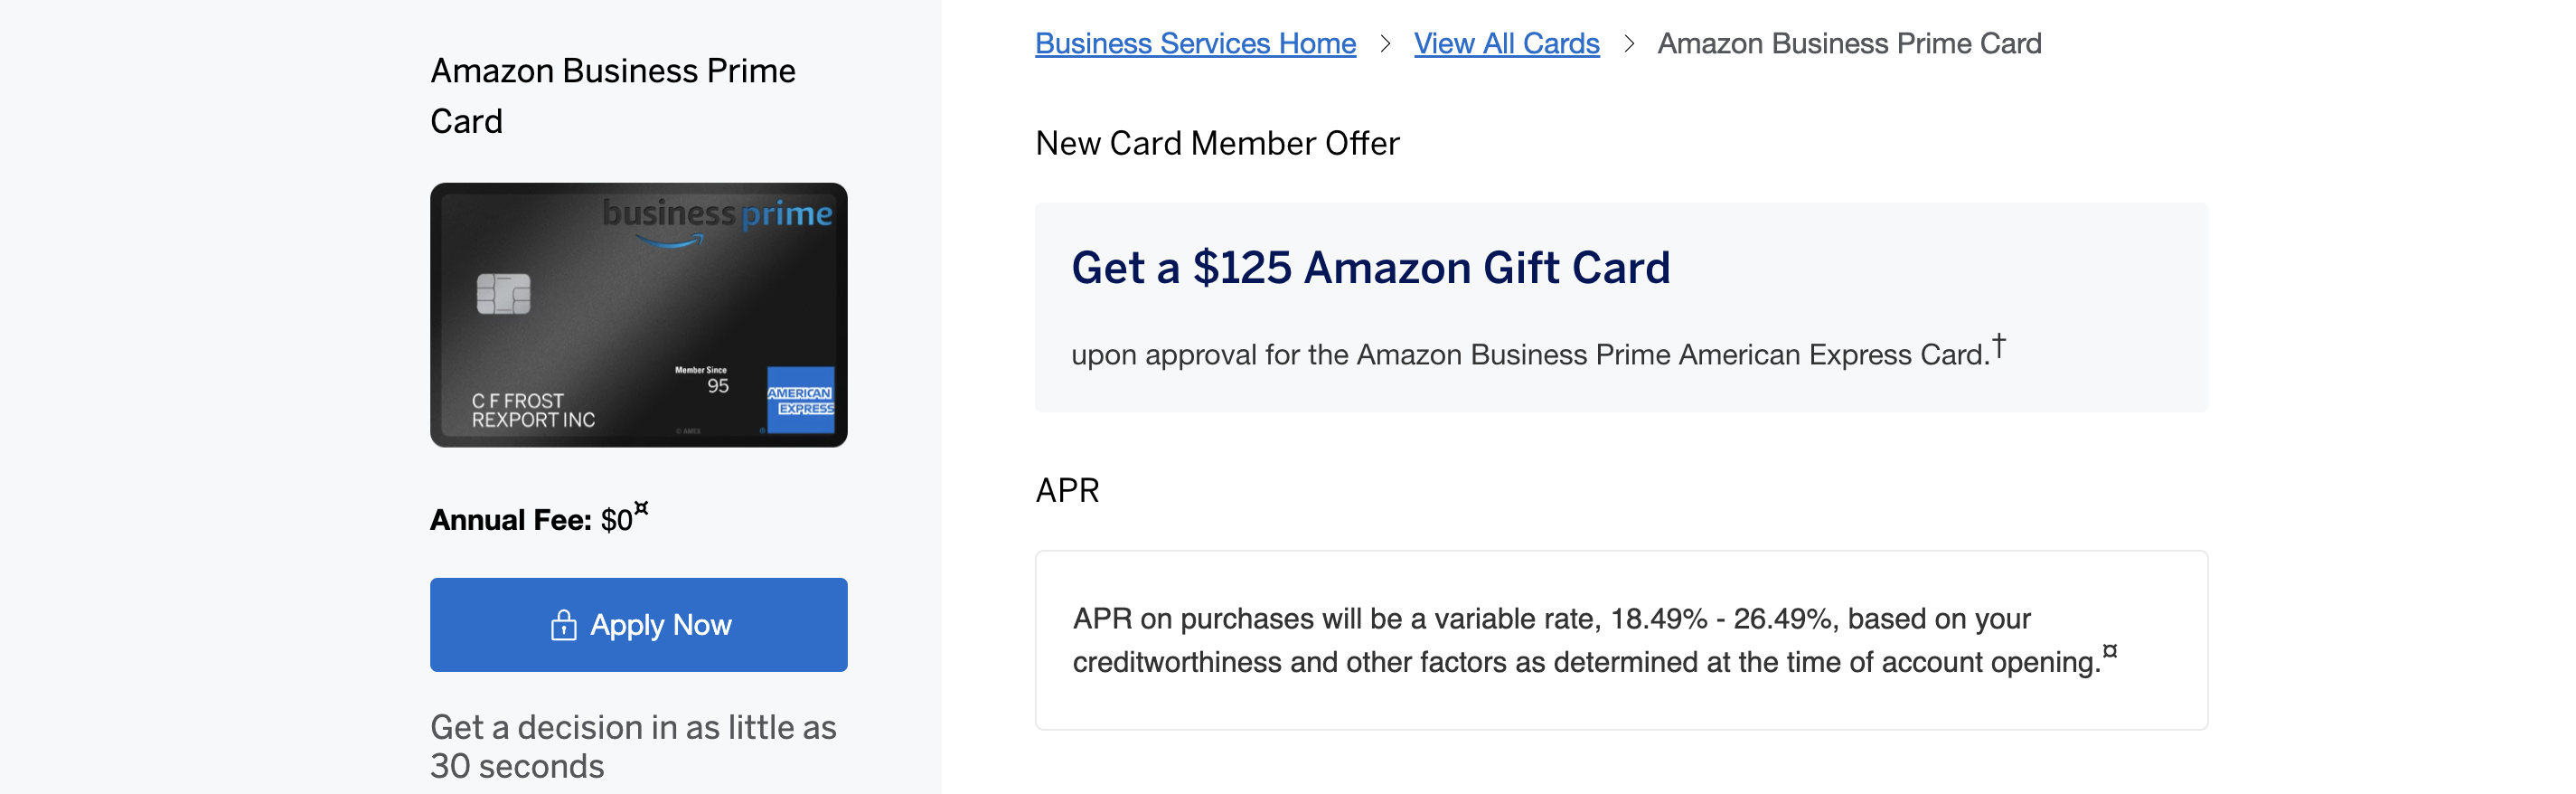This screenshot has width=2576, height=794.
Task: Click the Amazon Business Prime Card sidebar title
Action: [613, 96]
